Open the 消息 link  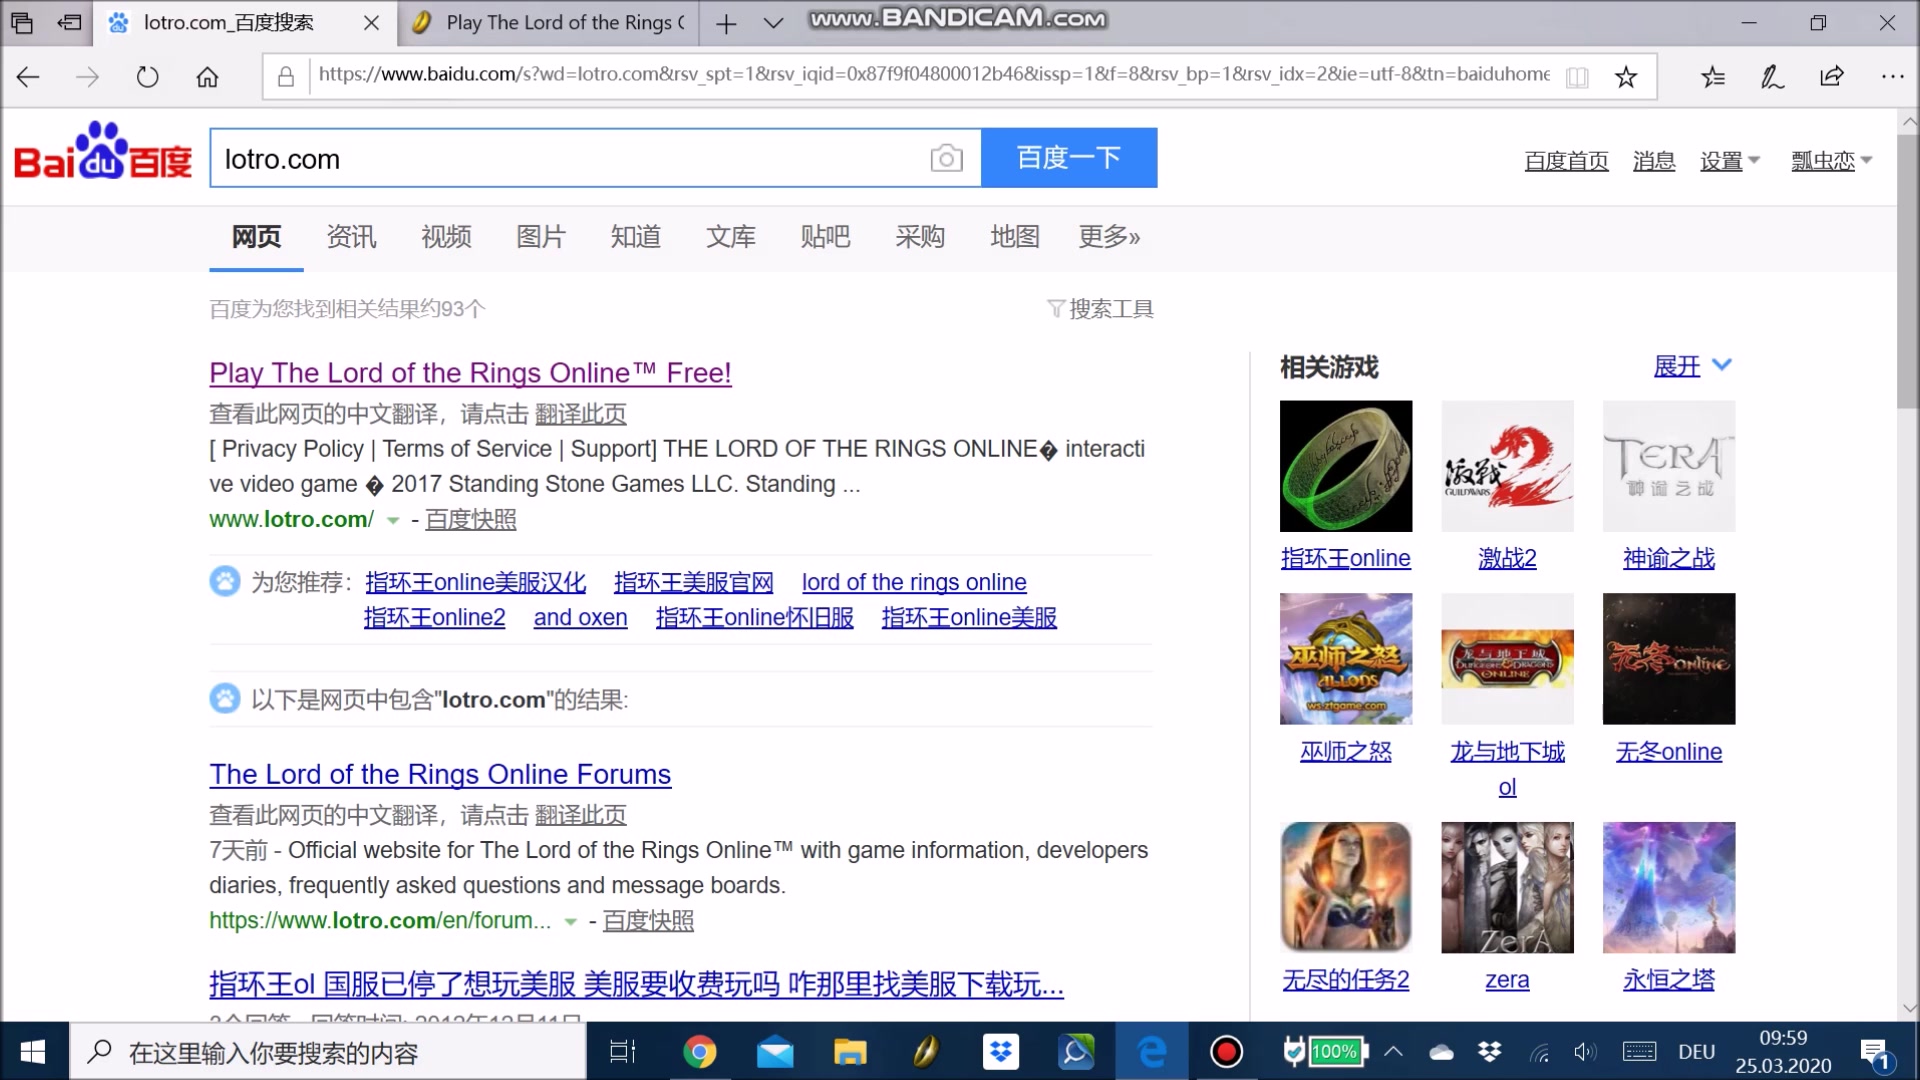coord(1654,161)
